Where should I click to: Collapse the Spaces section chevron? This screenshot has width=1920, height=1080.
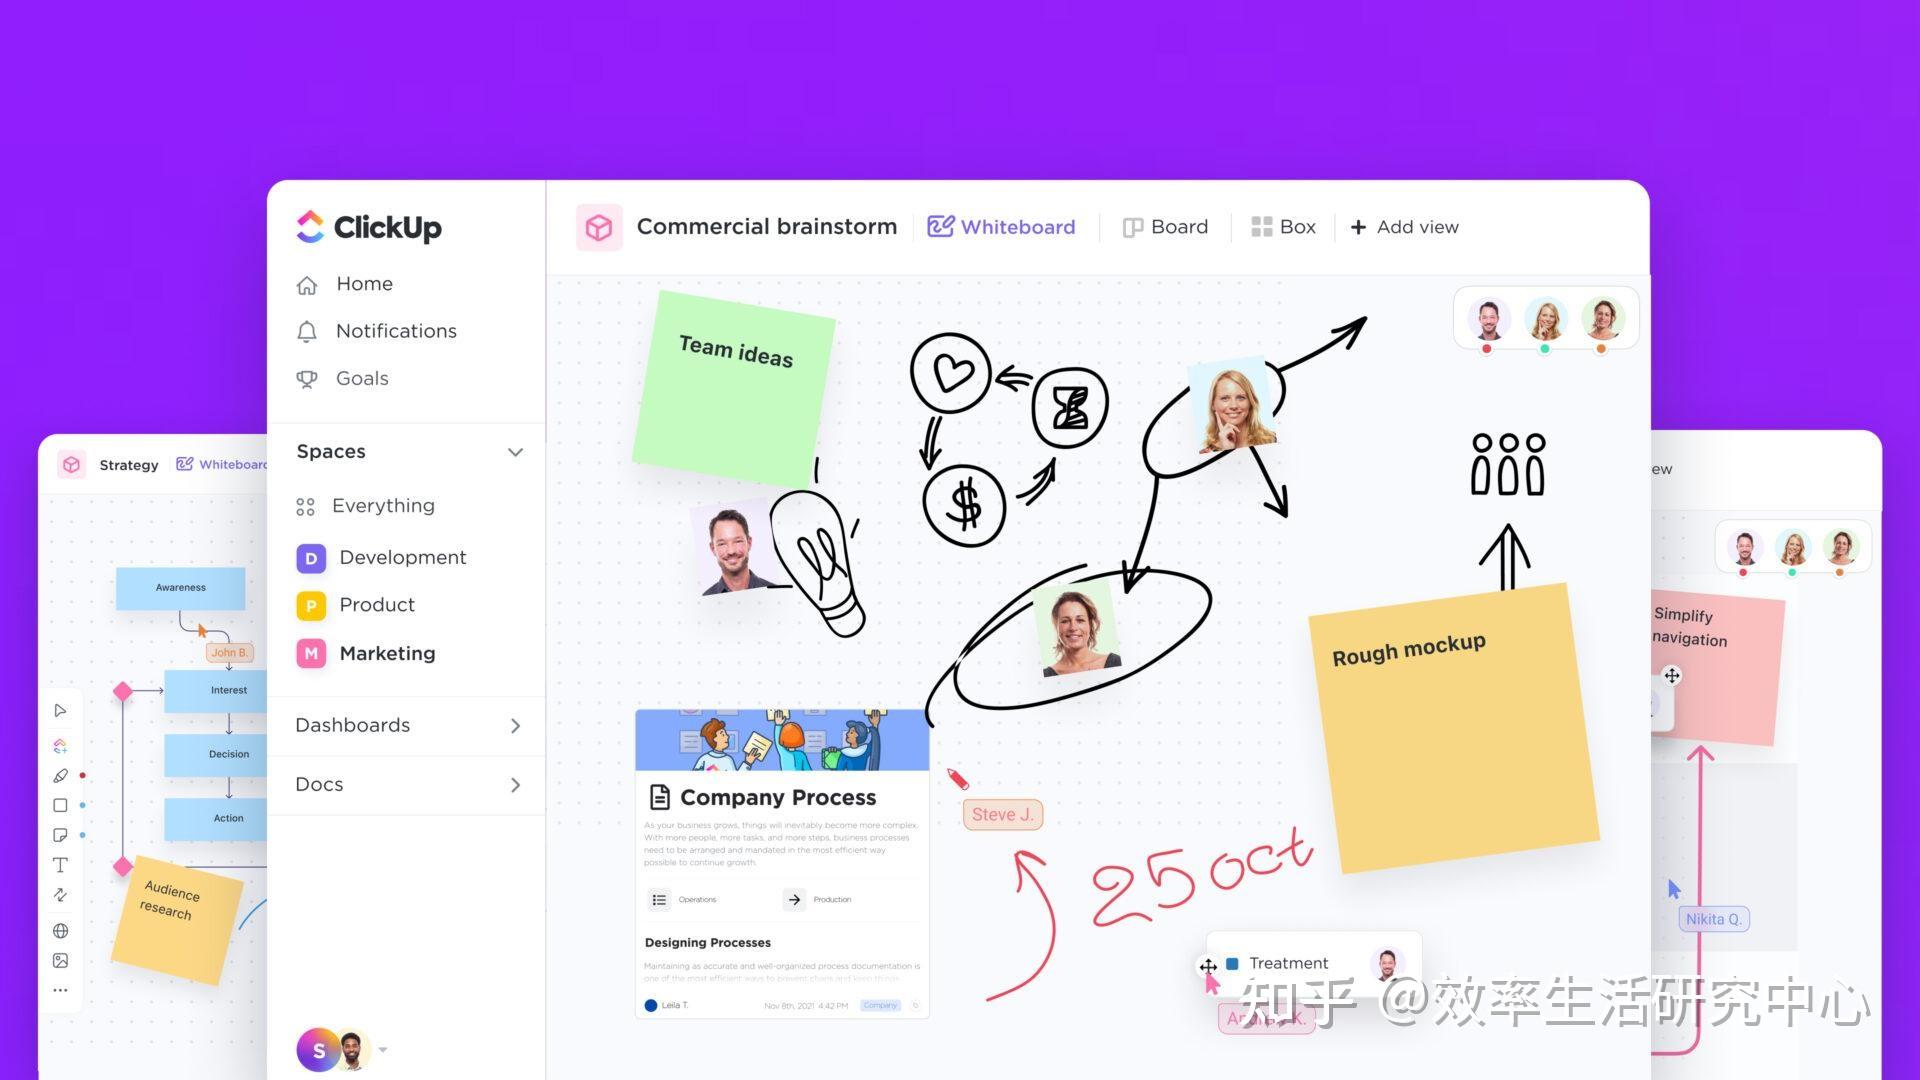click(x=515, y=452)
